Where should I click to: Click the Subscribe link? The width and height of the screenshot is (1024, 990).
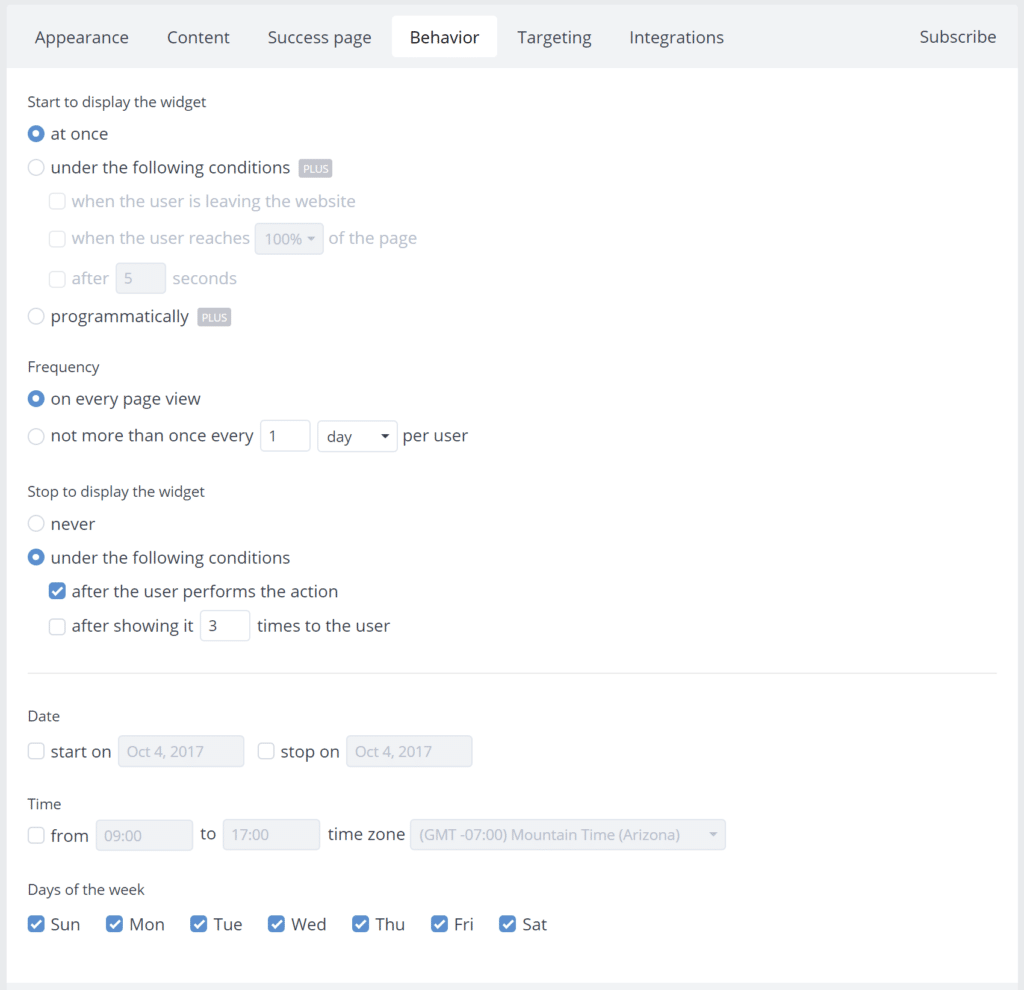pos(957,36)
